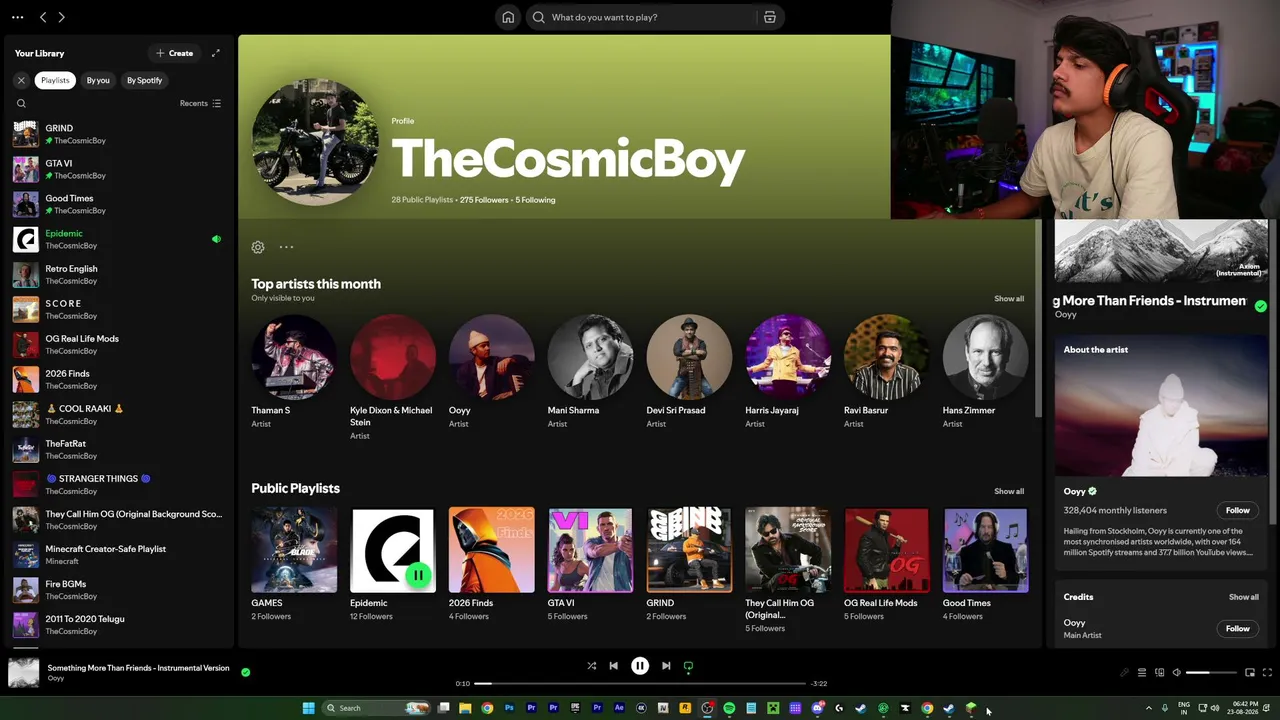The image size is (1280, 720).
Task: Mute the Spotify volume
Action: [x=1177, y=672]
